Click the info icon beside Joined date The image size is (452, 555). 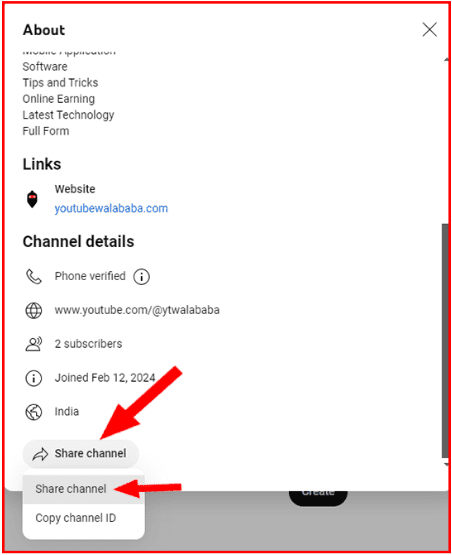(x=34, y=378)
